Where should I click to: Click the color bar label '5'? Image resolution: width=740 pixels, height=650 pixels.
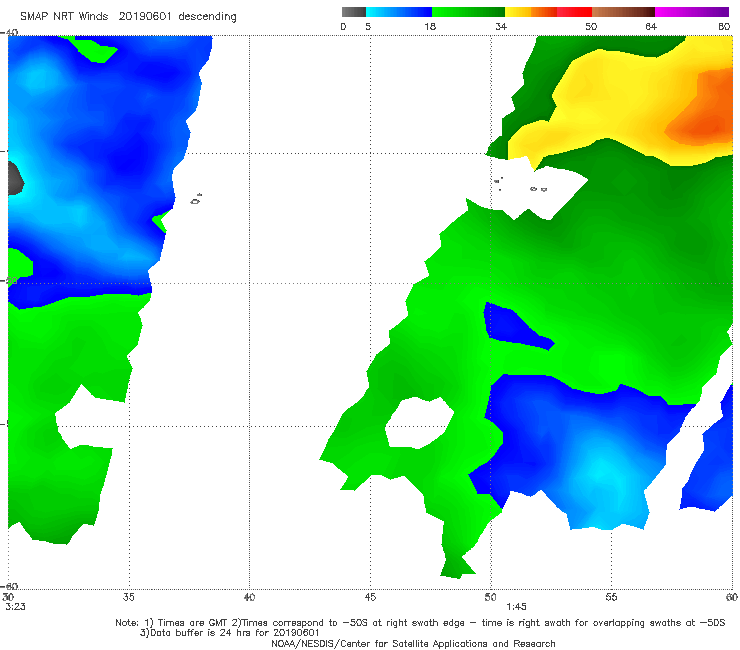[x=368, y=26]
